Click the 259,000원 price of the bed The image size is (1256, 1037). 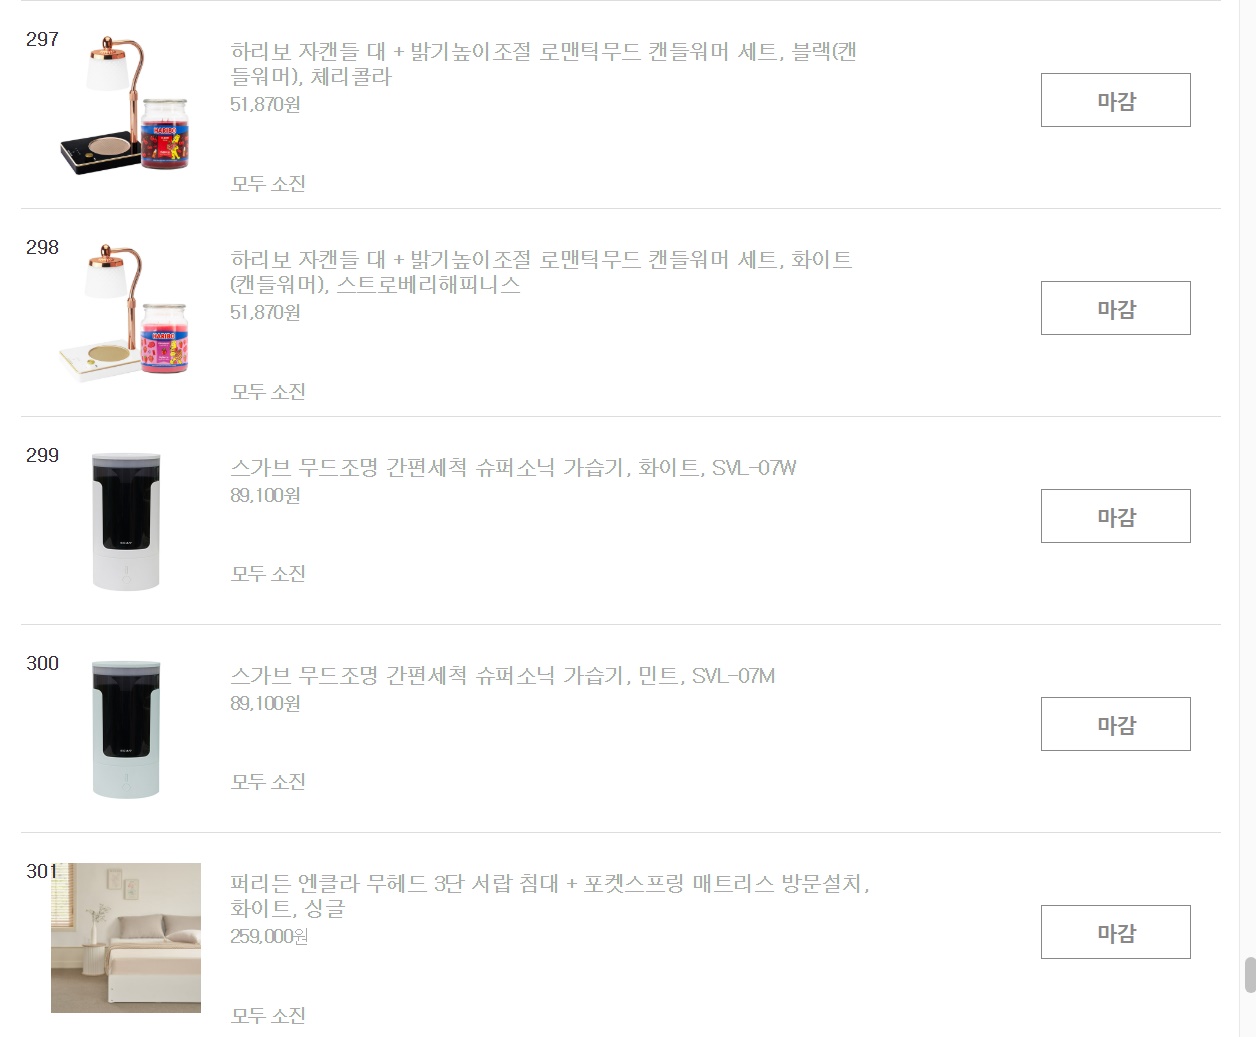[x=269, y=937]
